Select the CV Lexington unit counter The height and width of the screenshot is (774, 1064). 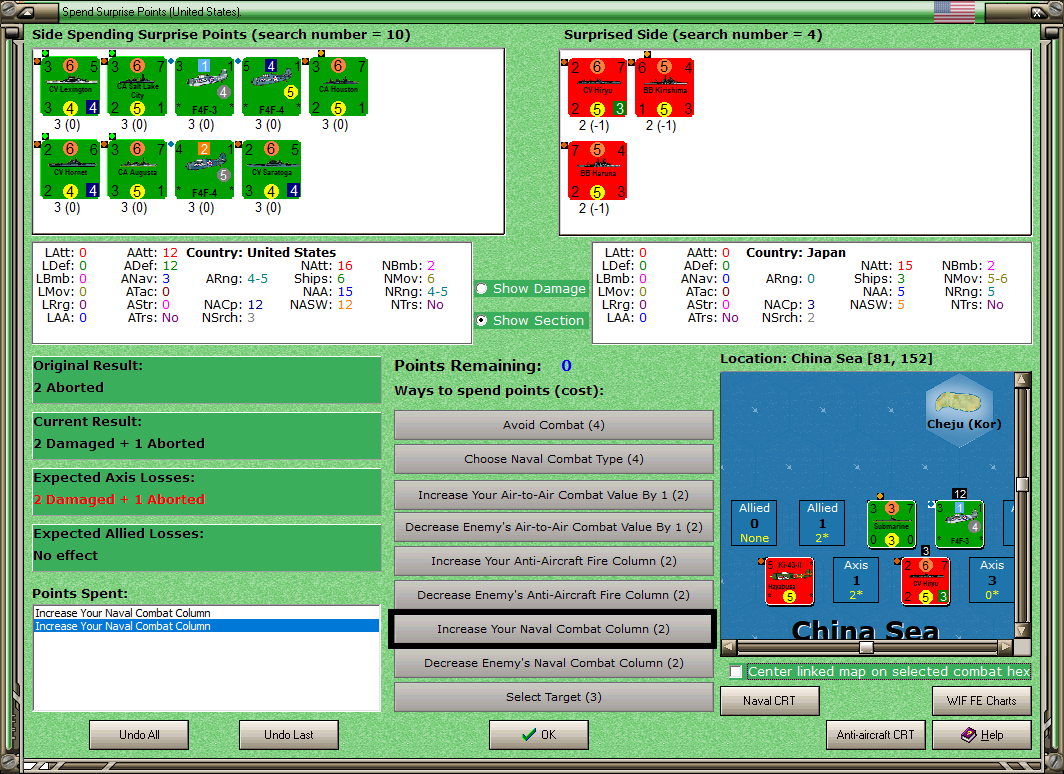pyautogui.click(x=71, y=87)
